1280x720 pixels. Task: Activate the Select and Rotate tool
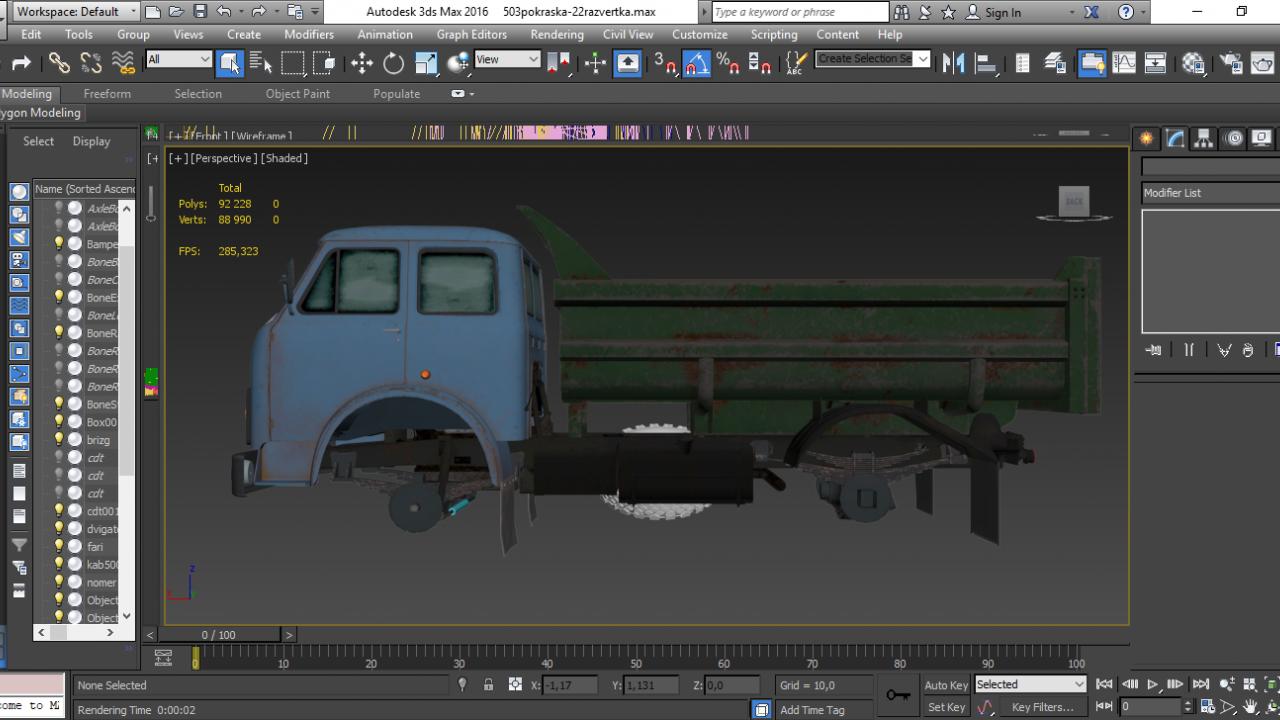pyautogui.click(x=394, y=63)
